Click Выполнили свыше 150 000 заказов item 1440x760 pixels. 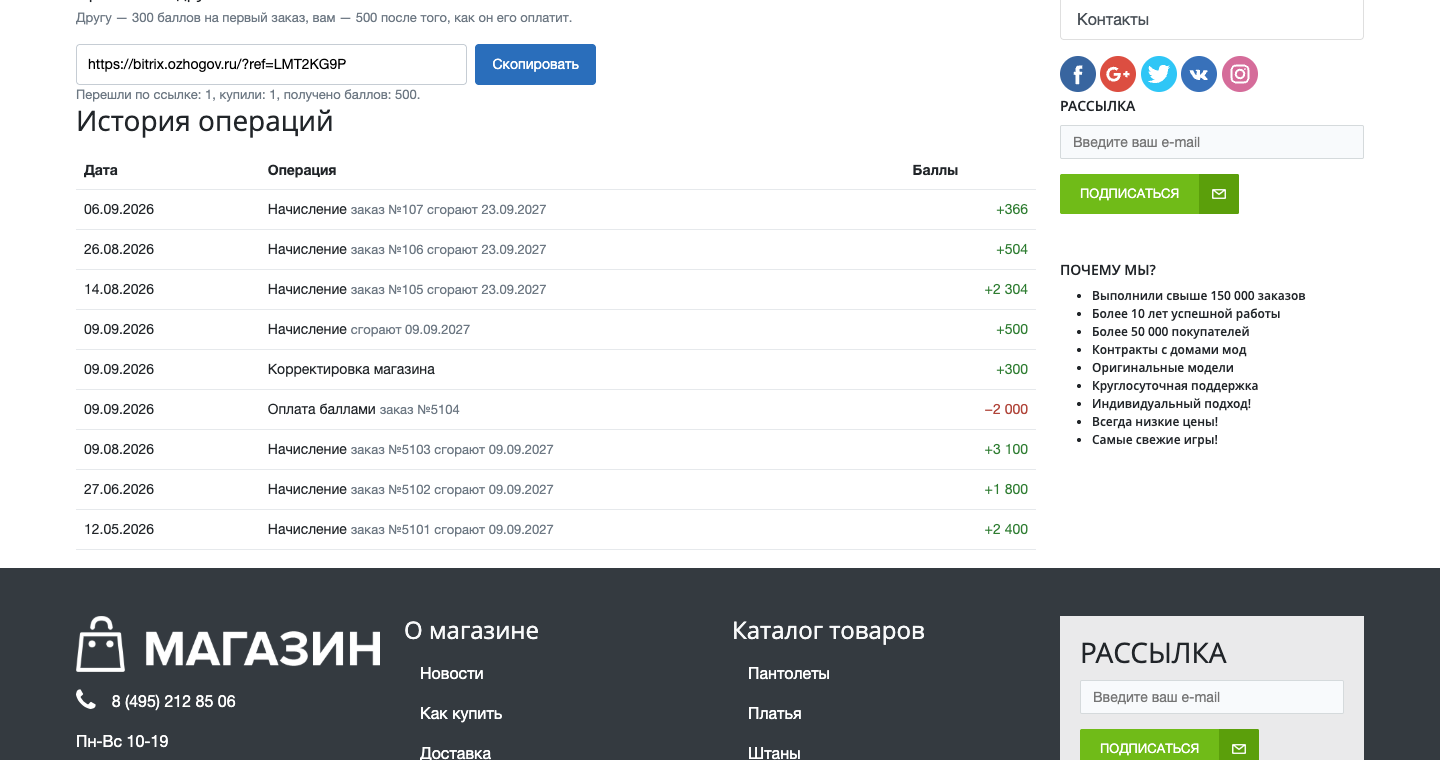[1199, 295]
